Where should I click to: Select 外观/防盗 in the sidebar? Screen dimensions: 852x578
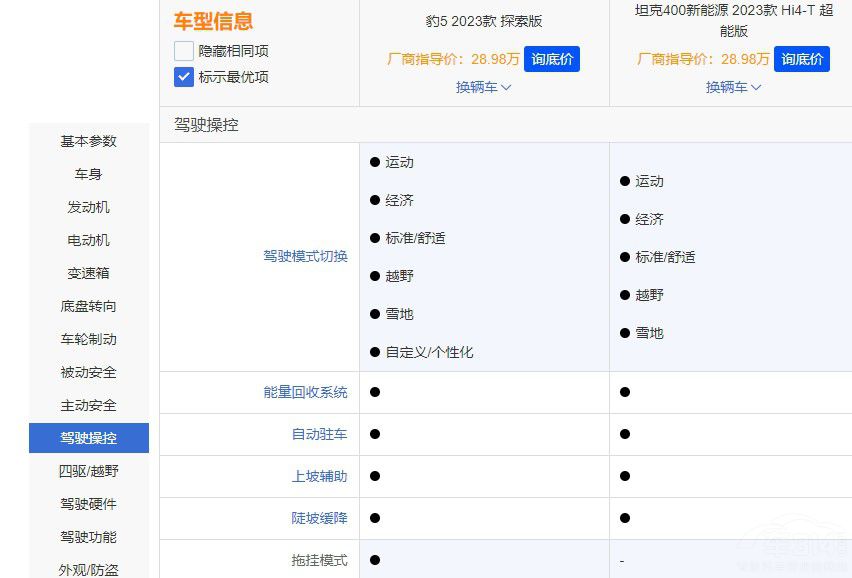tap(88, 569)
